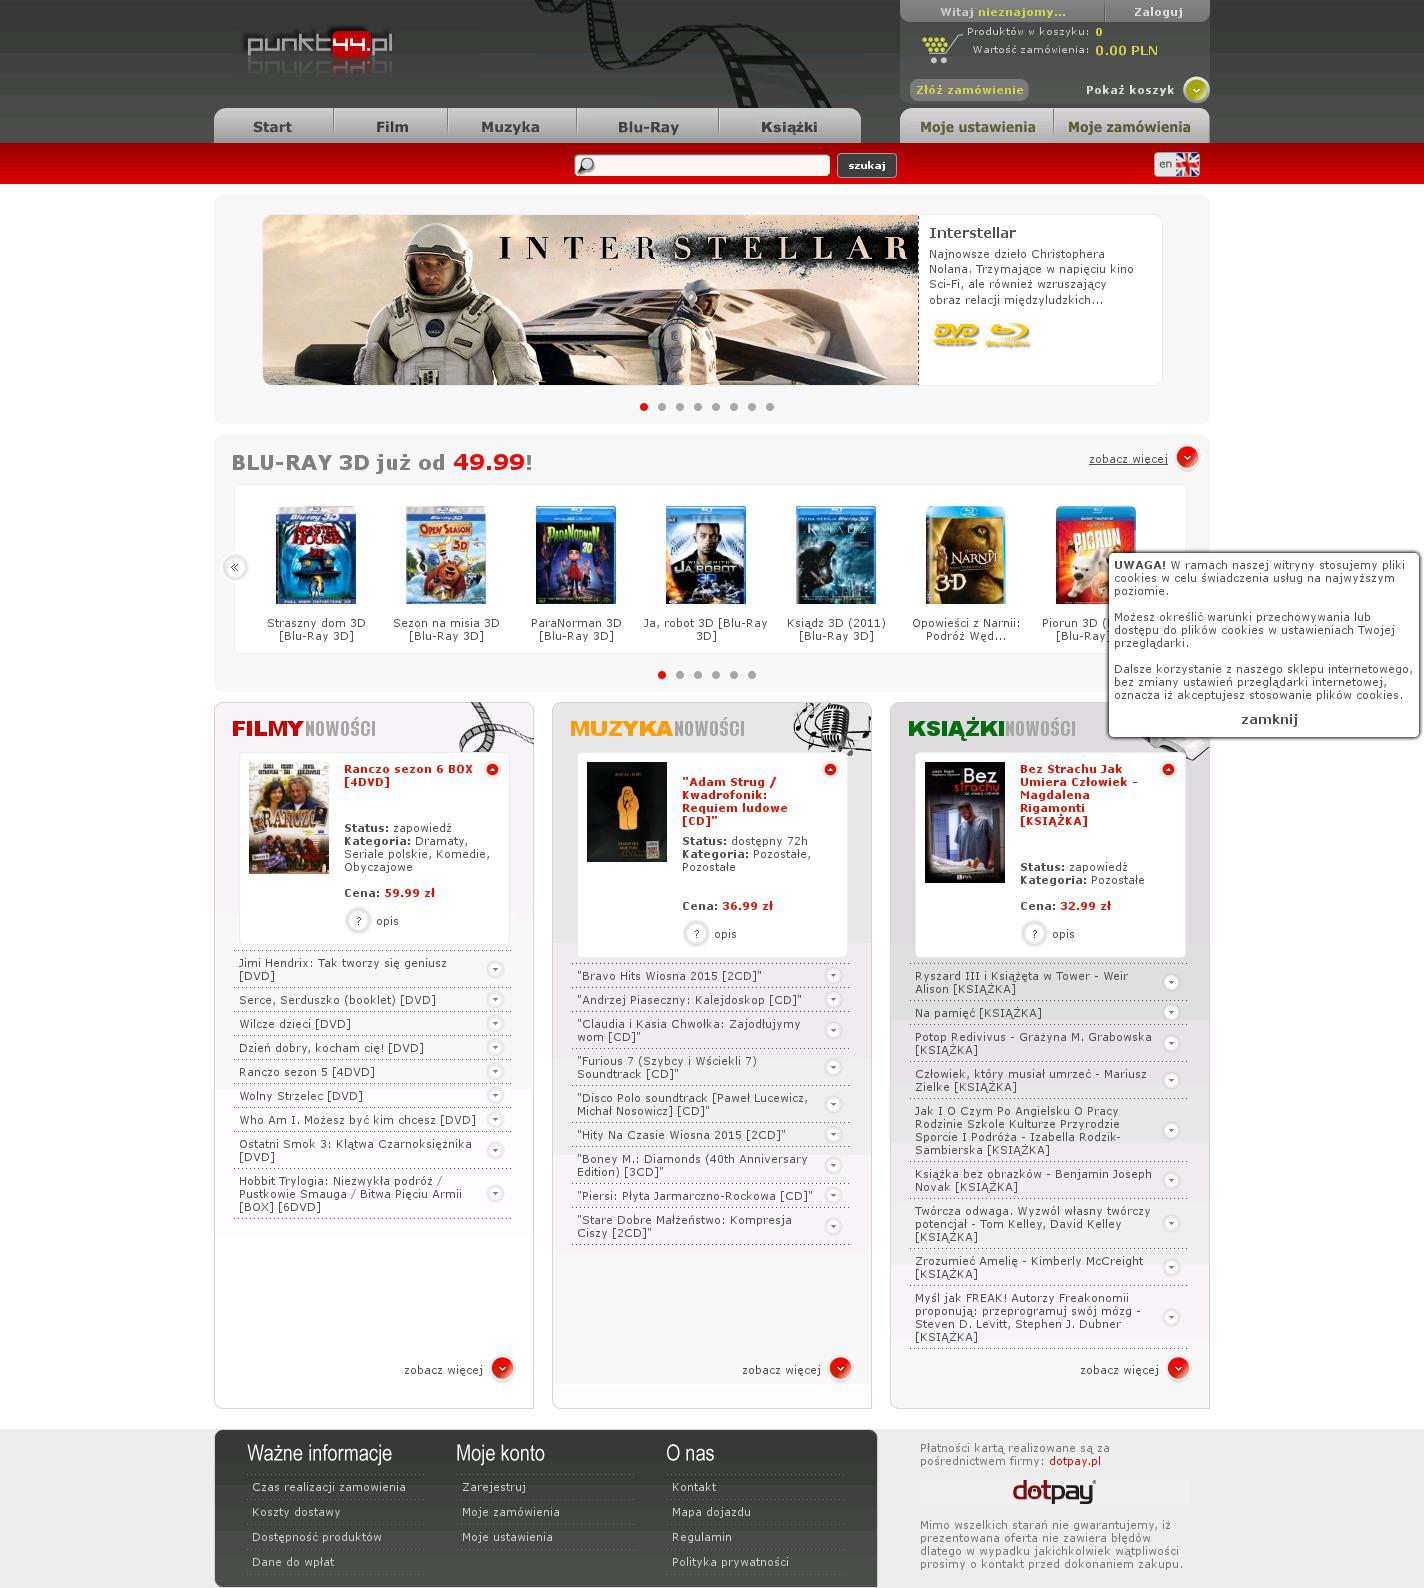
Task: Select the second Interstellar banner slide dot
Action: (662, 407)
